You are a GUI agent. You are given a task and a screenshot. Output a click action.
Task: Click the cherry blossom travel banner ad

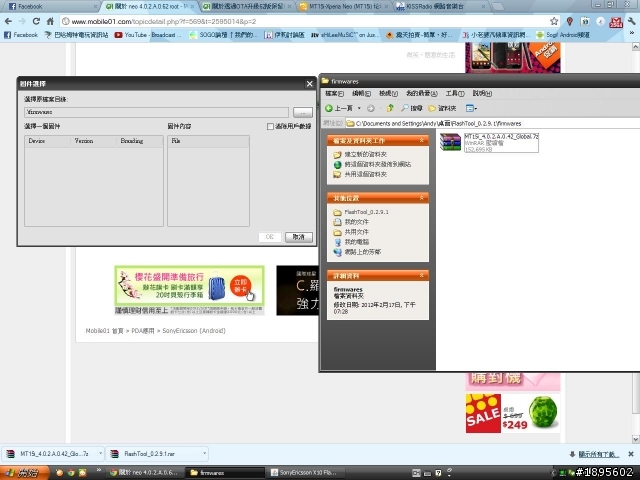(x=189, y=290)
